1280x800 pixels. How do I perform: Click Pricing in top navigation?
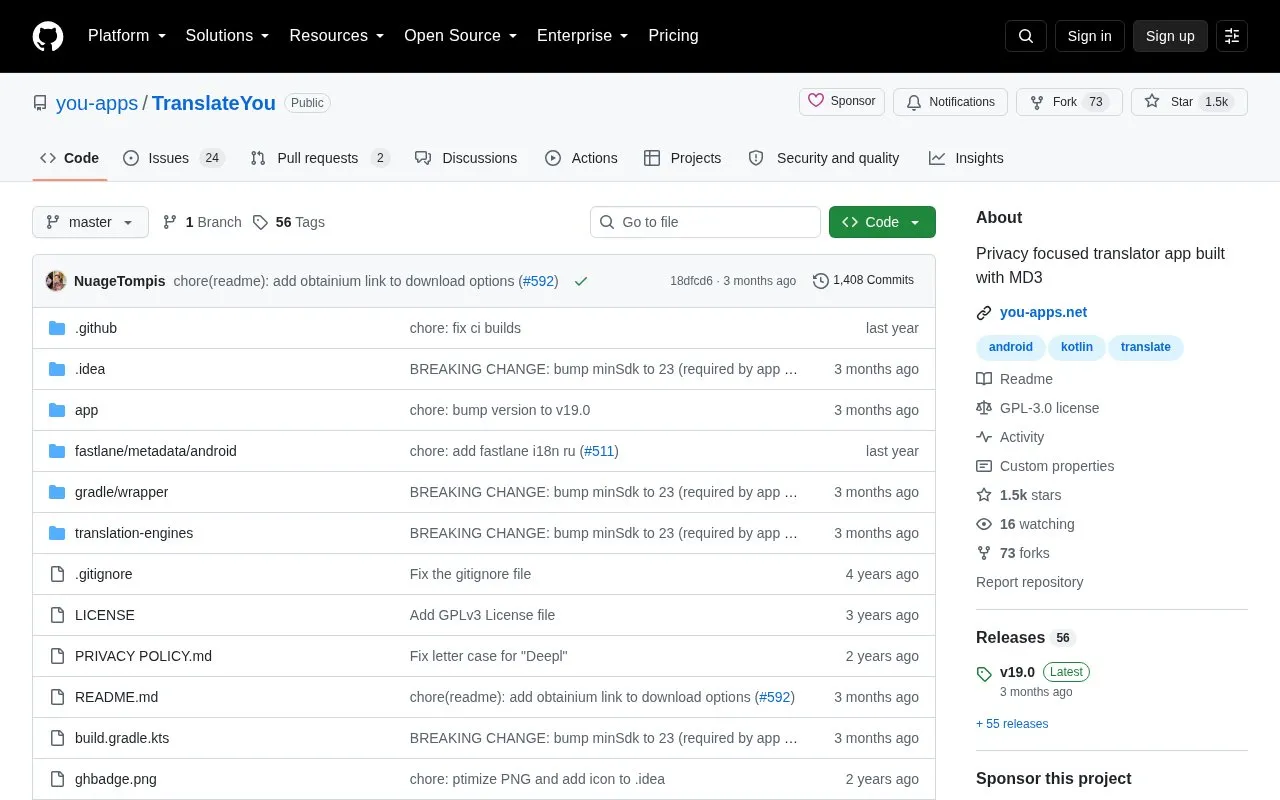[x=673, y=36]
